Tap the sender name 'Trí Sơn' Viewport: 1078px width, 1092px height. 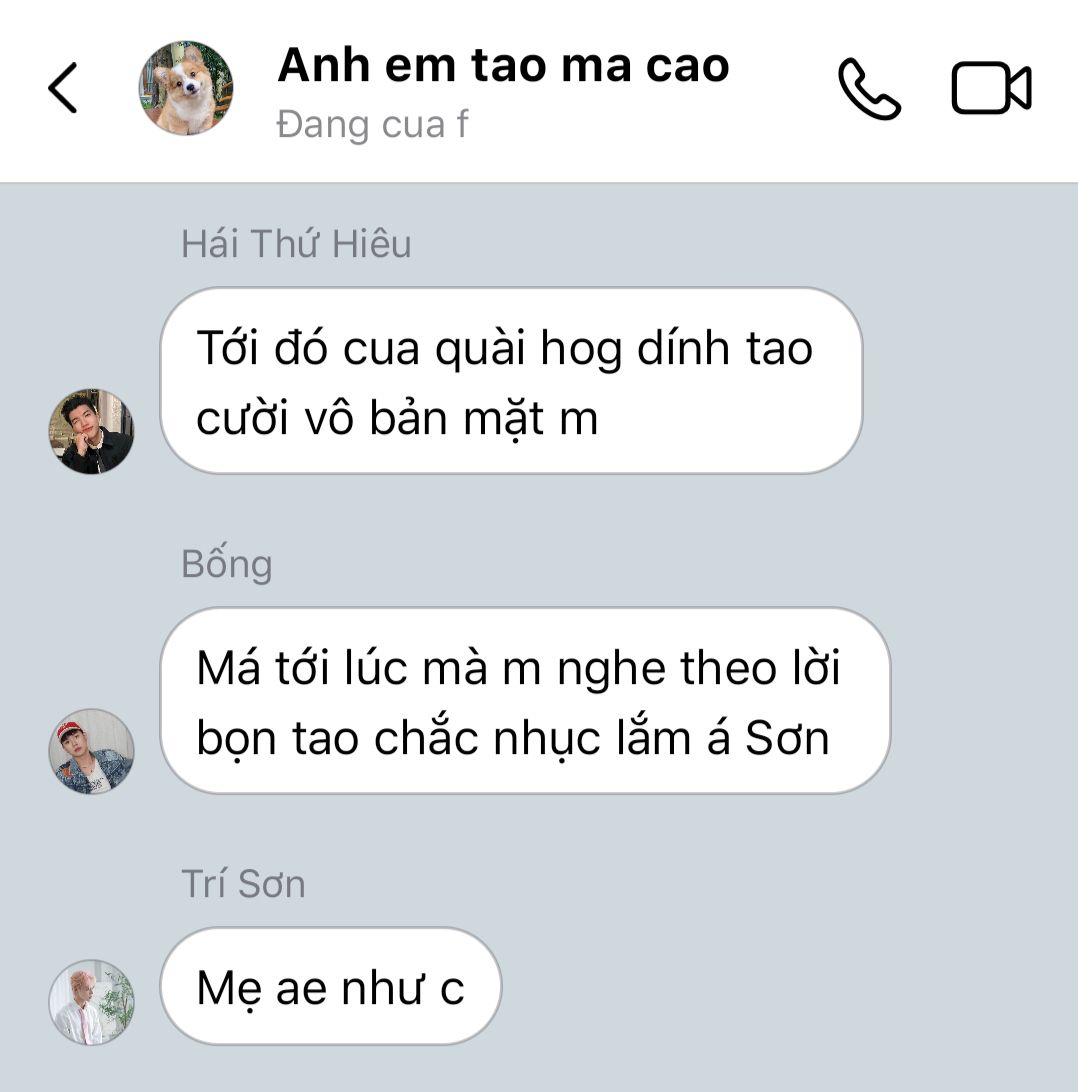243,884
